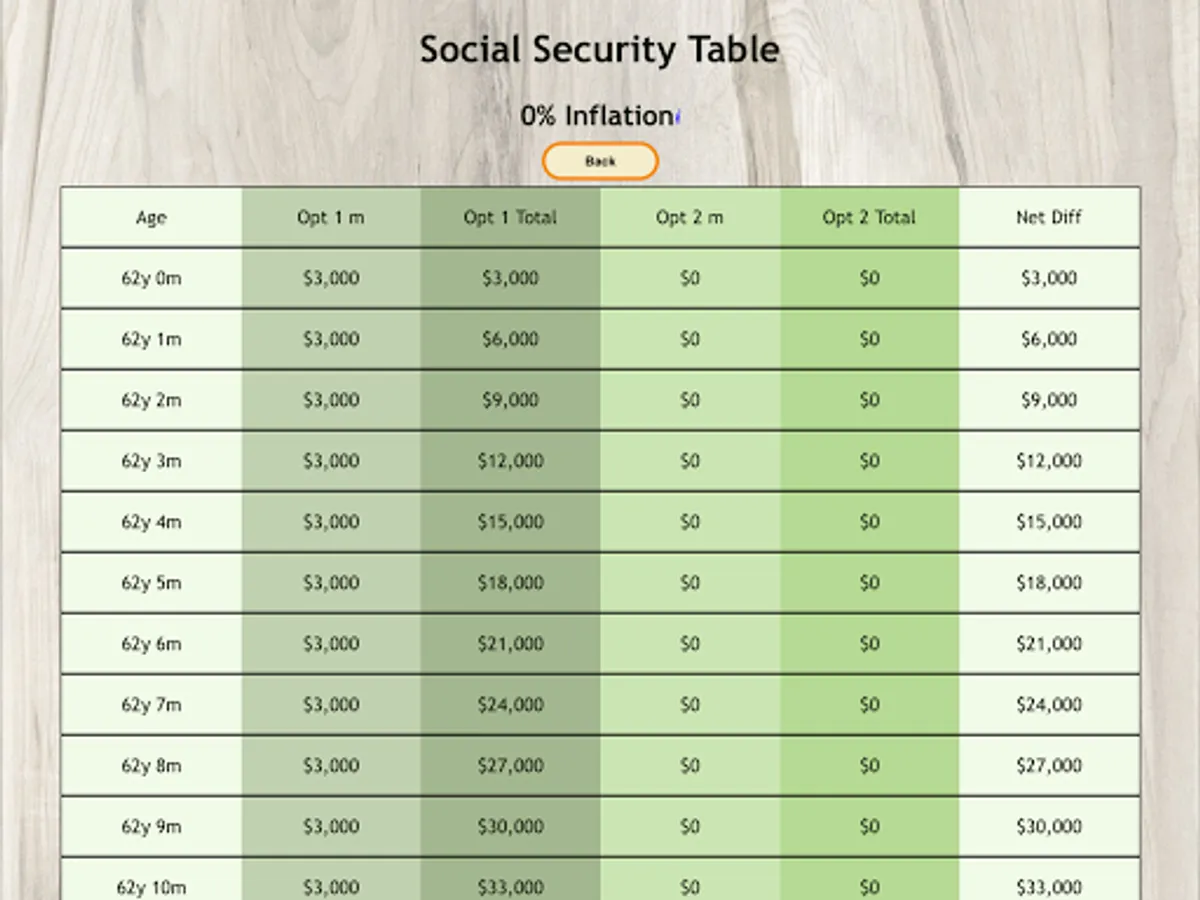Click the Opt 2 Total header
Image resolution: width=1200 pixels, height=900 pixels.
(x=869, y=218)
